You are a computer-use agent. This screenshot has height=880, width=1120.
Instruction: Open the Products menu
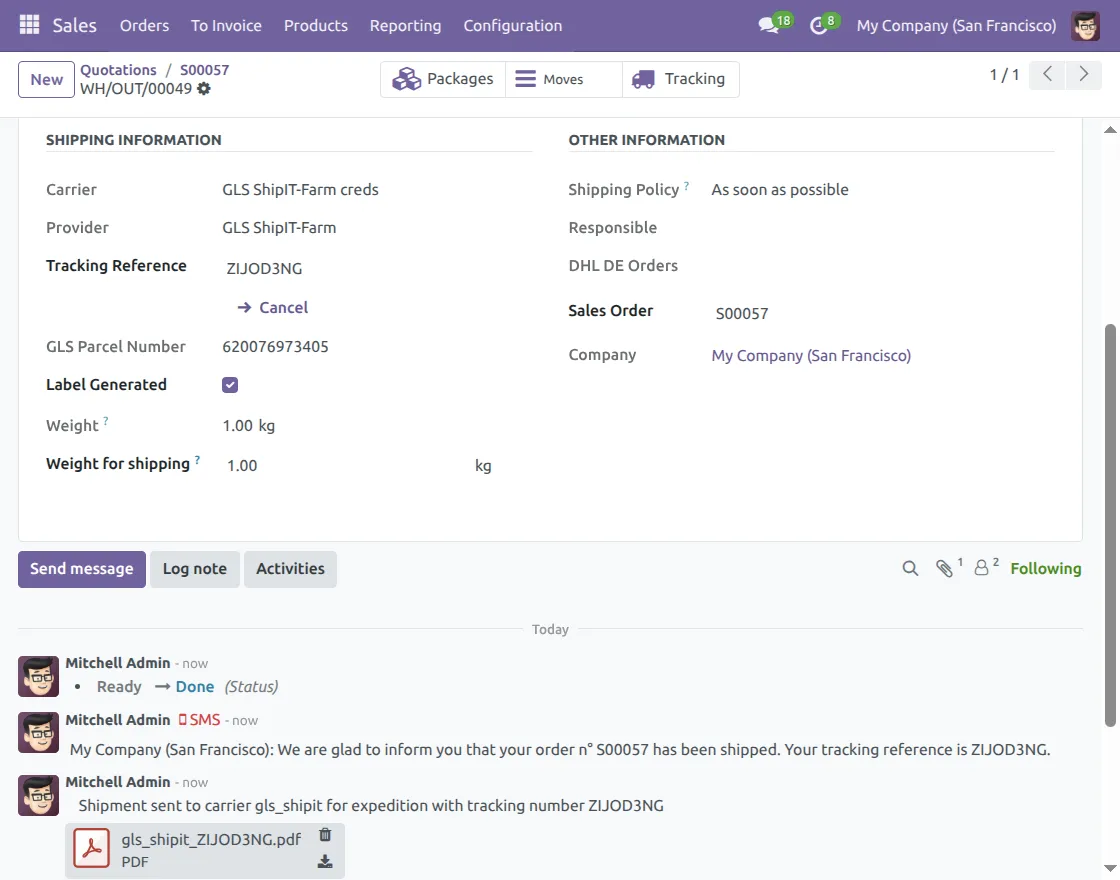point(316,26)
